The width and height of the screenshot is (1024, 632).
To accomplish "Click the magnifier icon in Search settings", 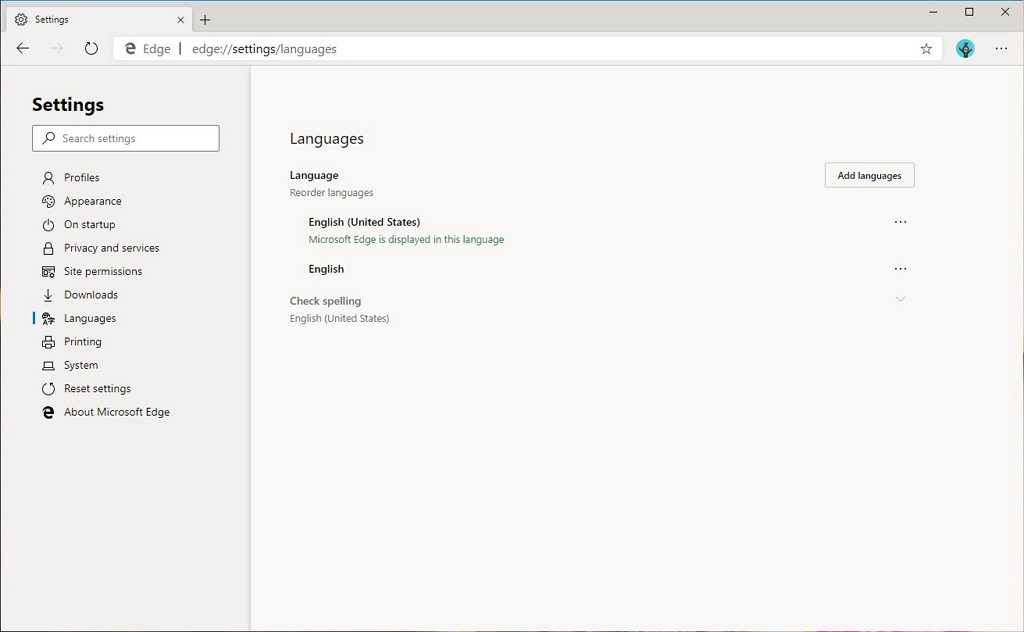I will 48,138.
